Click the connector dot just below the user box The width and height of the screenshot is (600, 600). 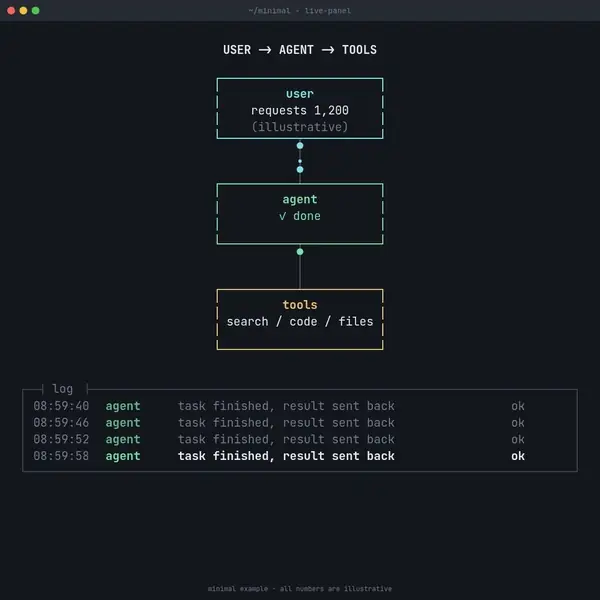[300, 145]
